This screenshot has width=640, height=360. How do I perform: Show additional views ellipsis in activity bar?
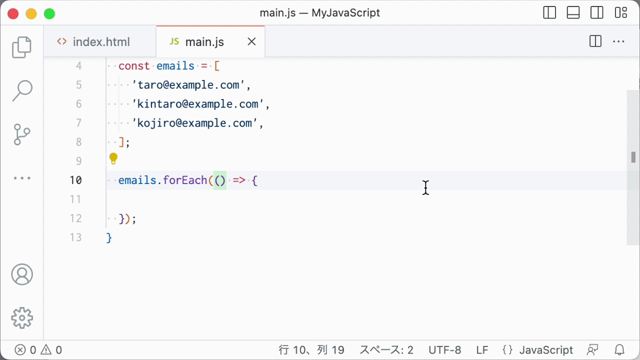(22, 178)
